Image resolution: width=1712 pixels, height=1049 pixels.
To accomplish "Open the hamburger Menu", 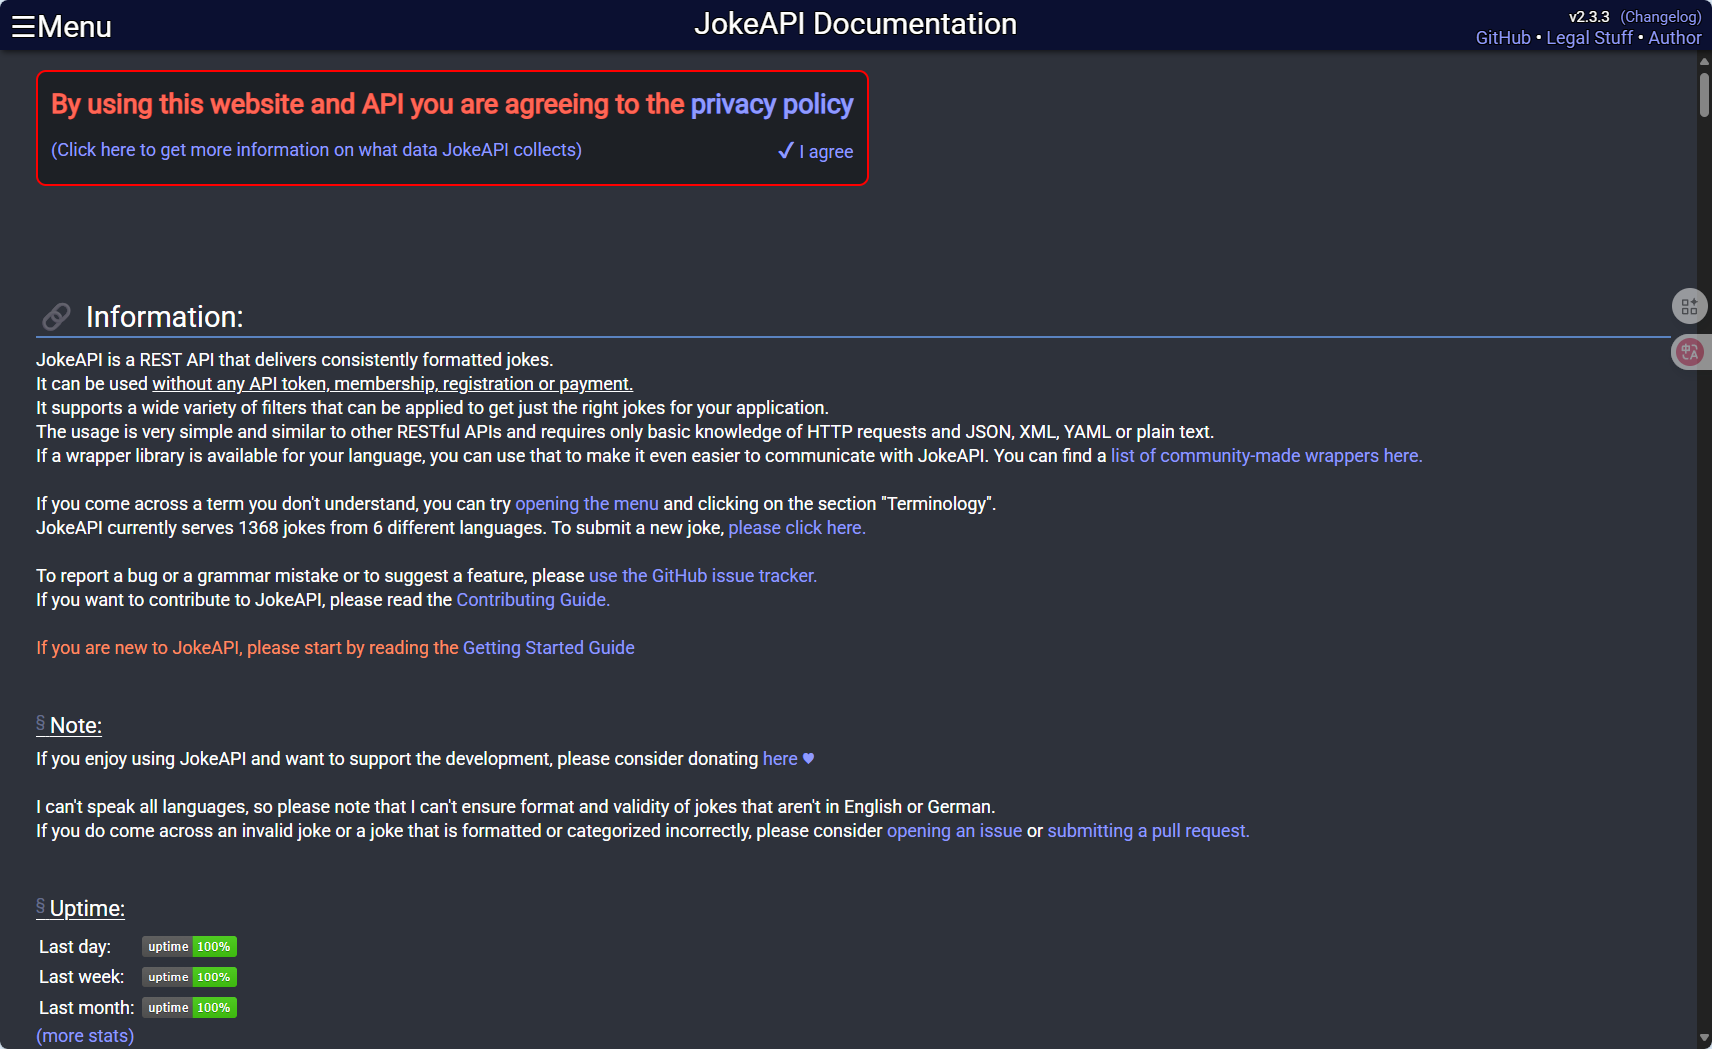I will click(x=61, y=27).
